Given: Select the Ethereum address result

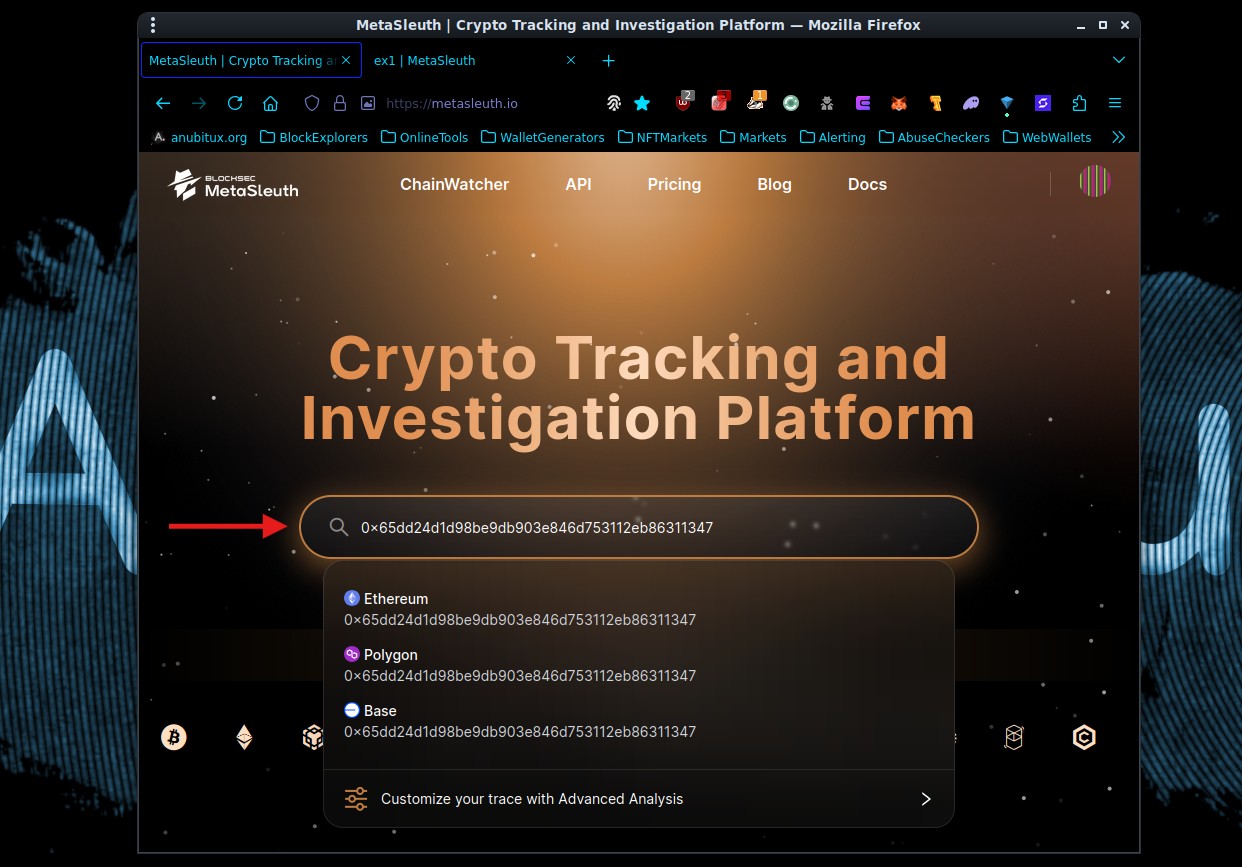Looking at the screenshot, I should click(638, 609).
